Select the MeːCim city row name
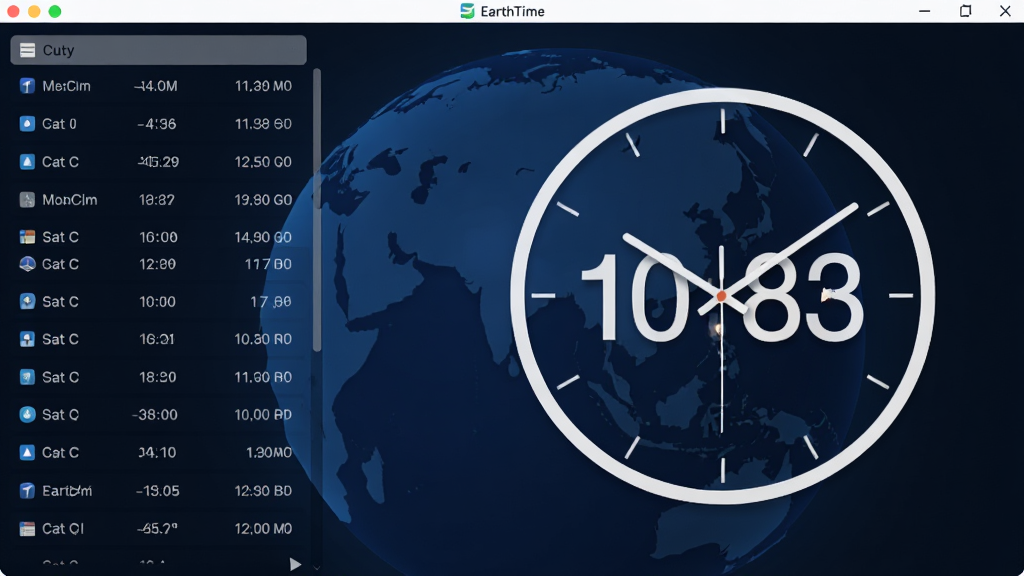 pos(66,86)
